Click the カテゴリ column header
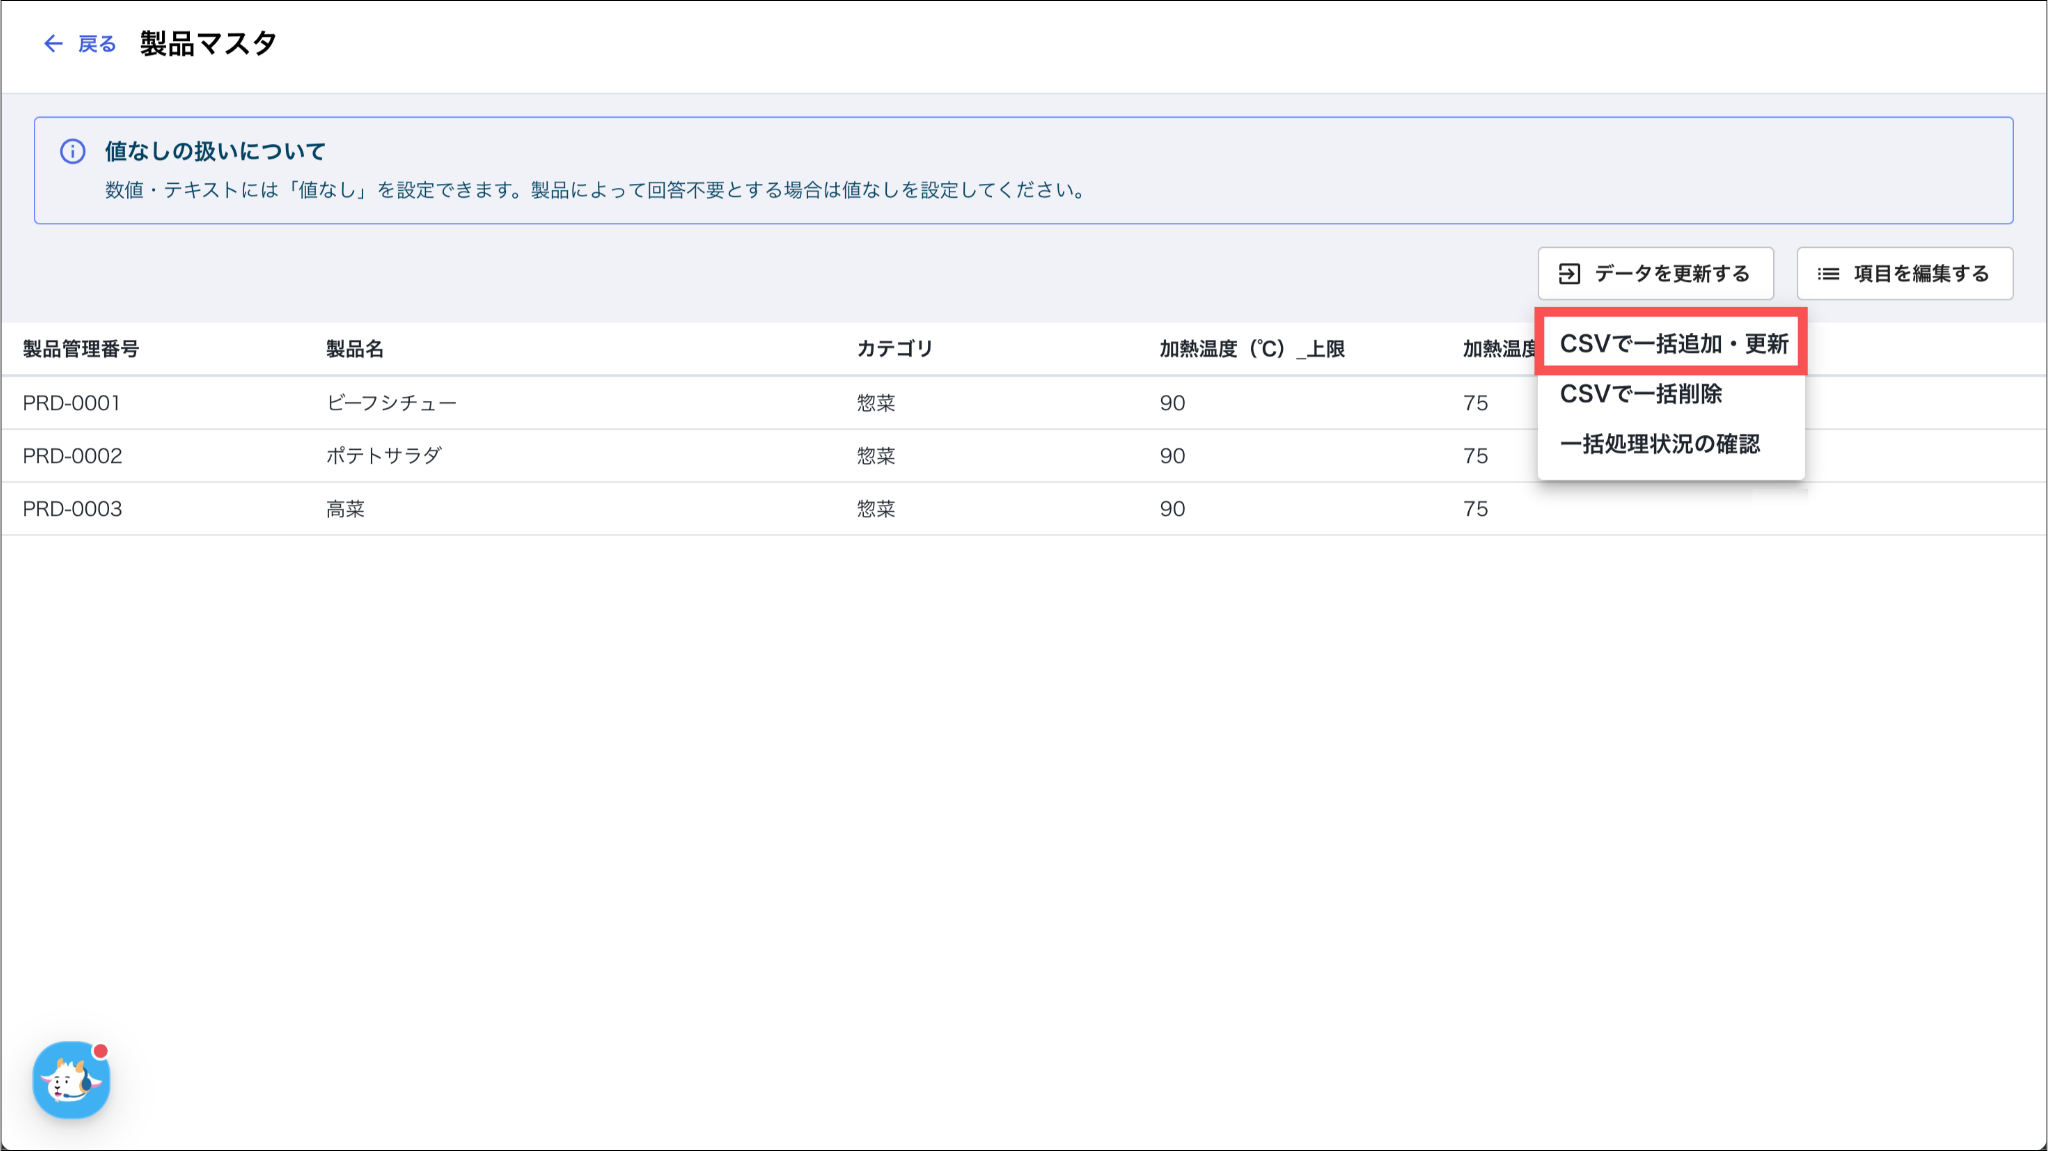The height and width of the screenshot is (1151, 2048). pos(894,349)
